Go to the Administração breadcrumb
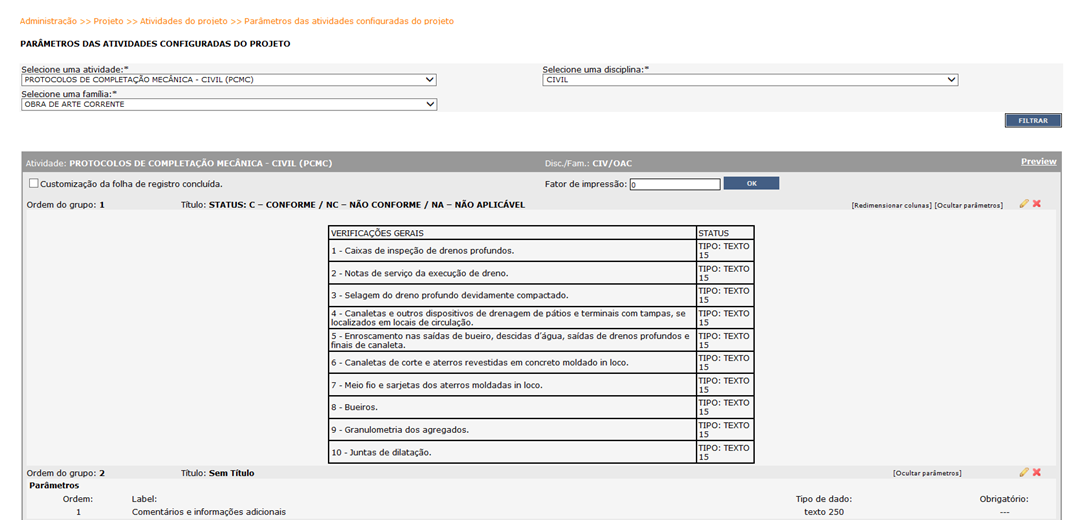The height and width of the screenshot is (525, 1069). (x=48, y=21)
